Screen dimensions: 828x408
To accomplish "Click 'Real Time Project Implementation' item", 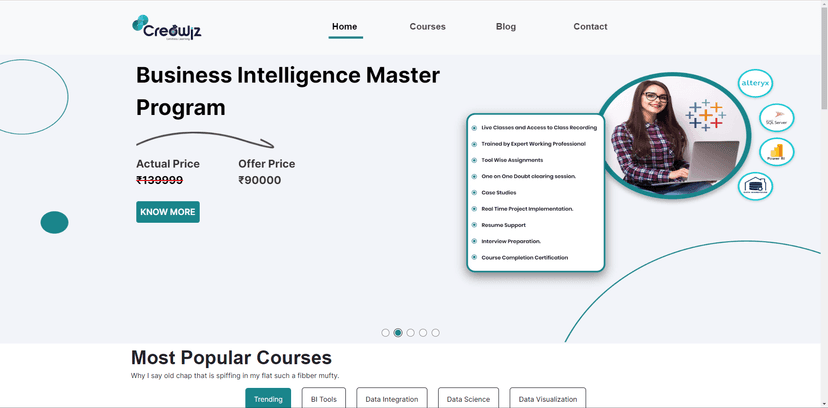I will 528,209.
